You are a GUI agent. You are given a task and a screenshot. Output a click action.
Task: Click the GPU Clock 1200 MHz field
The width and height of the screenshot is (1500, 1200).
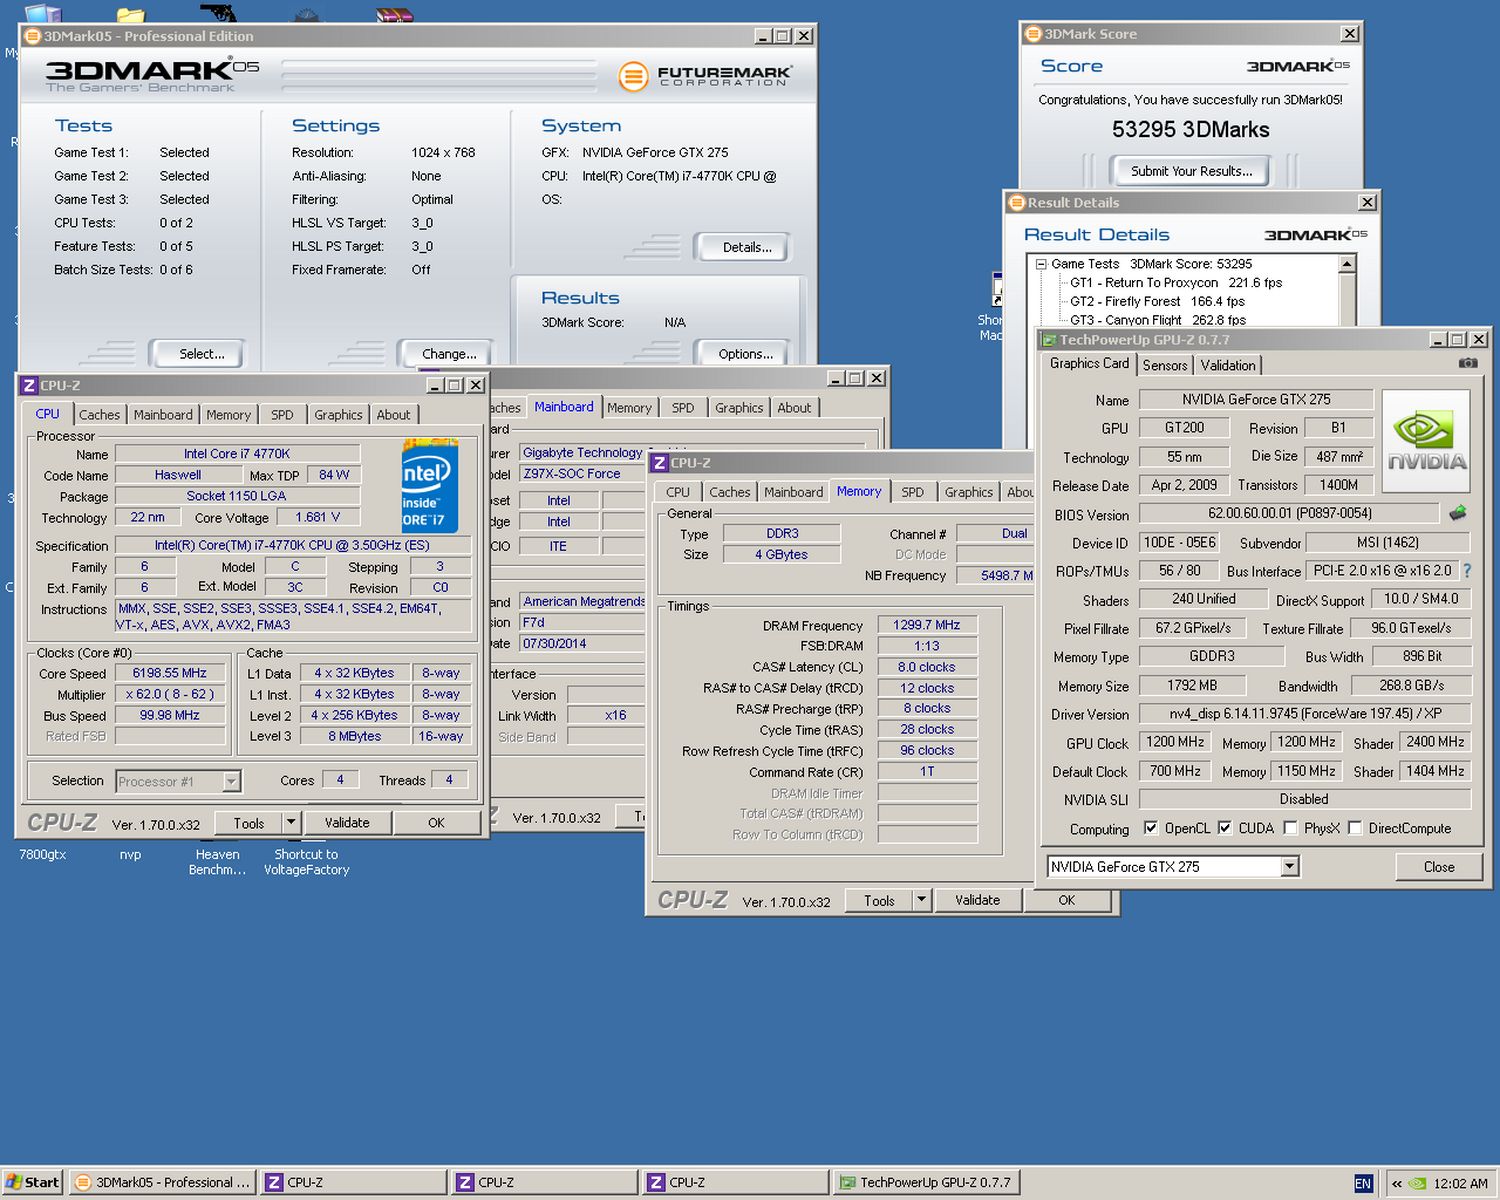(x=1175, y=742)
